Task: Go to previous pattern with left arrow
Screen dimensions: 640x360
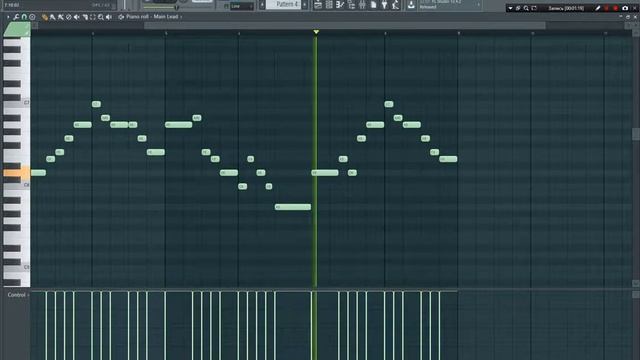Action: [x=262, y=4]
